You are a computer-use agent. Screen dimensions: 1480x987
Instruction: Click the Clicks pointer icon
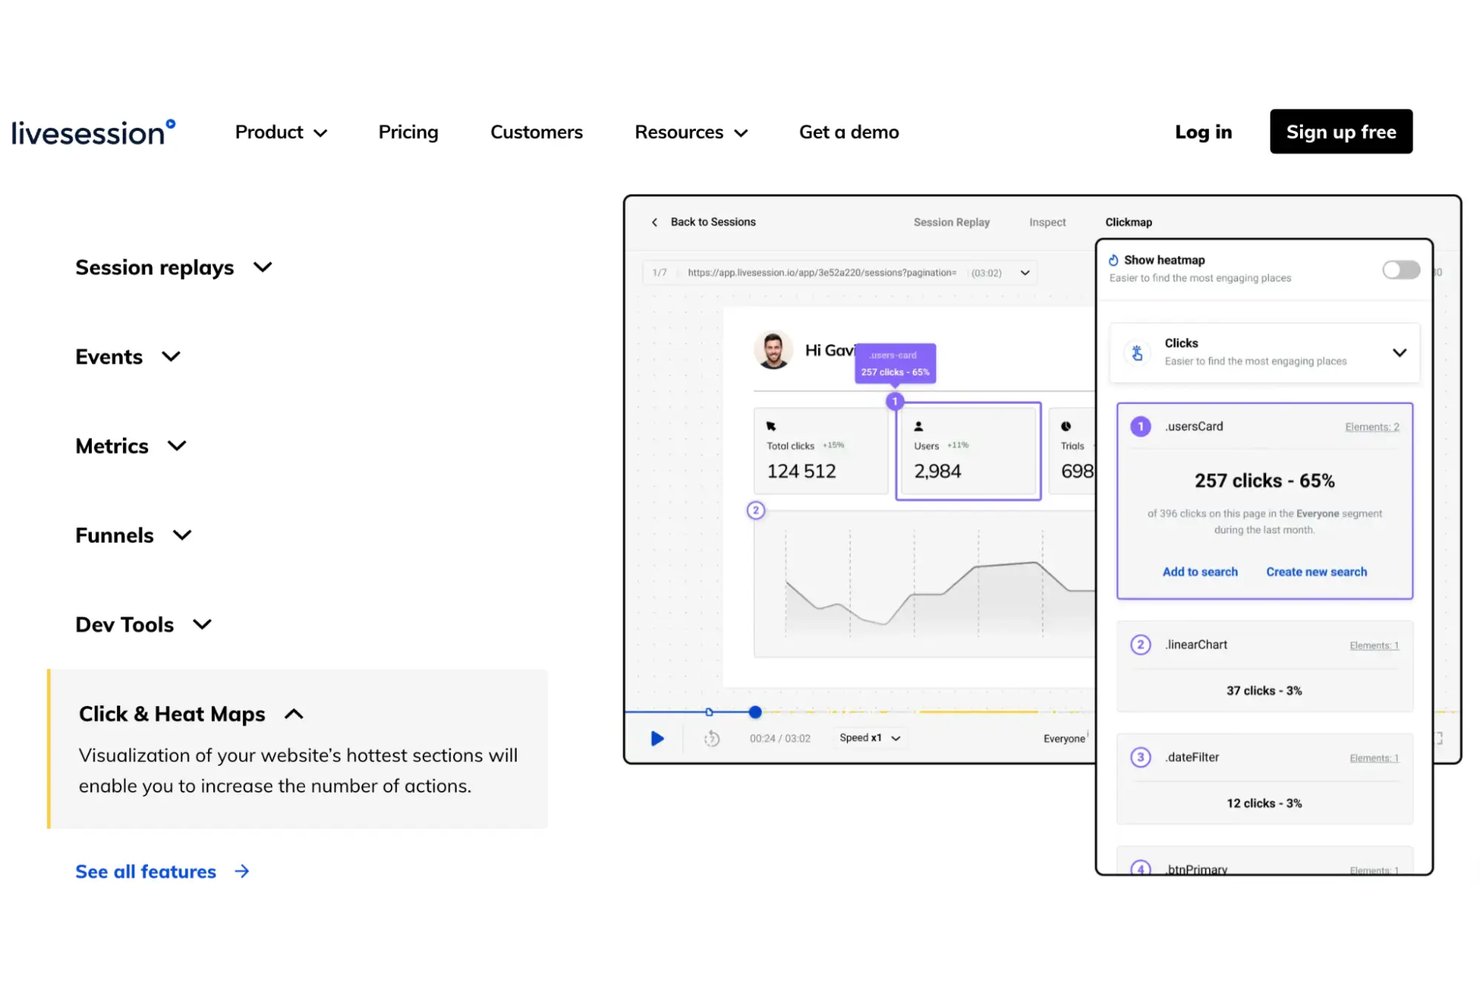[1137, 352]
